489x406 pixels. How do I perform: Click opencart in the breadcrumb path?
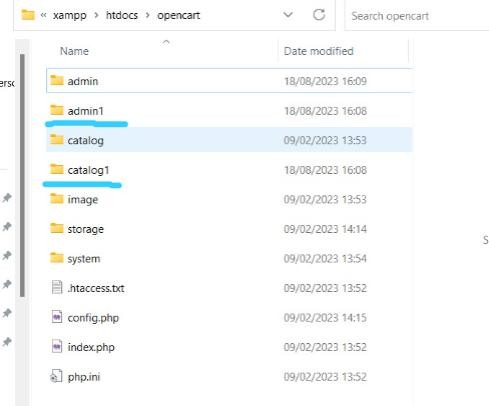click(x=179, y=15)
